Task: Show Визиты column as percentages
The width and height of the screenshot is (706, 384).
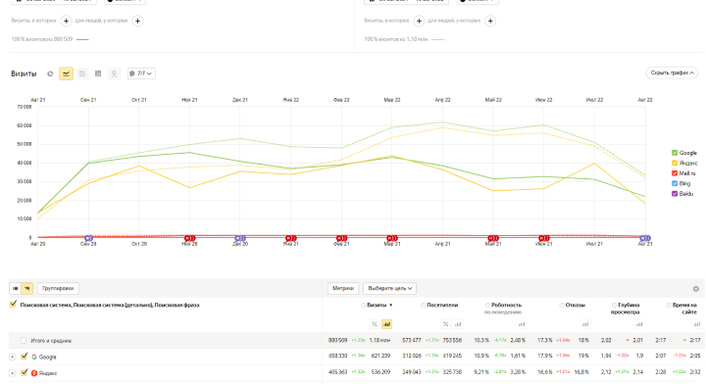Action: click(x=374, y=324)
